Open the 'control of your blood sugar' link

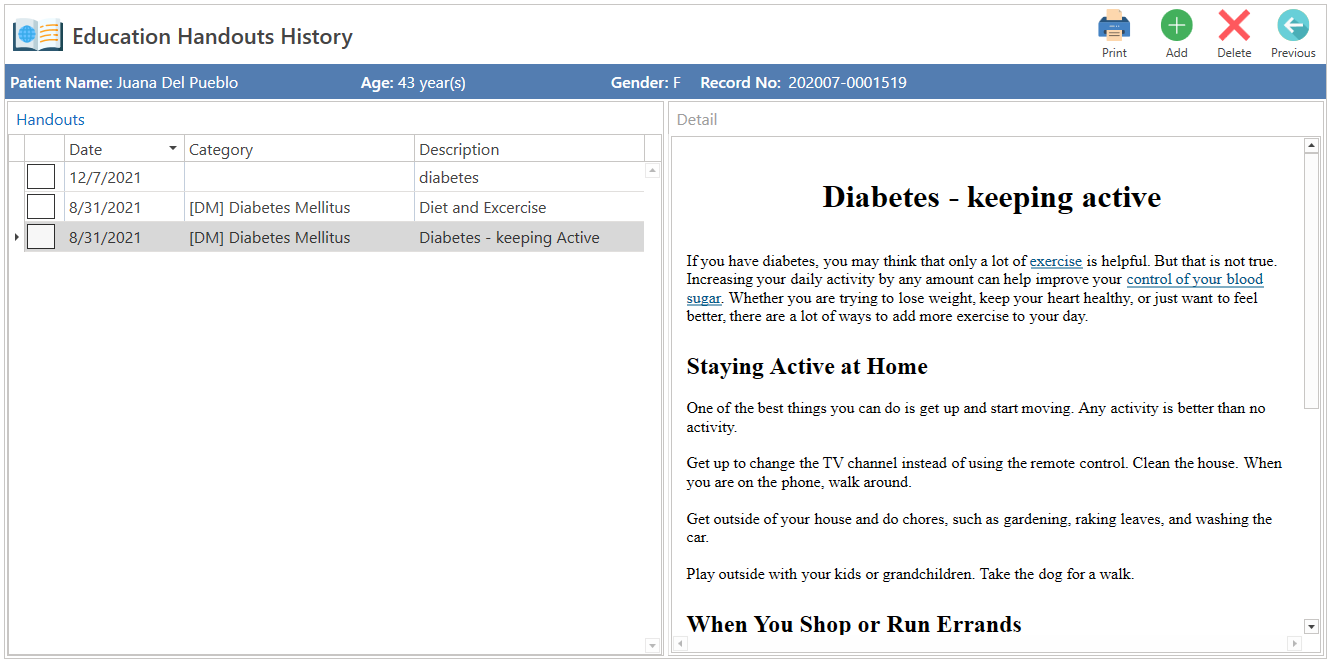pyautogui.click(x=1194, y=280)
